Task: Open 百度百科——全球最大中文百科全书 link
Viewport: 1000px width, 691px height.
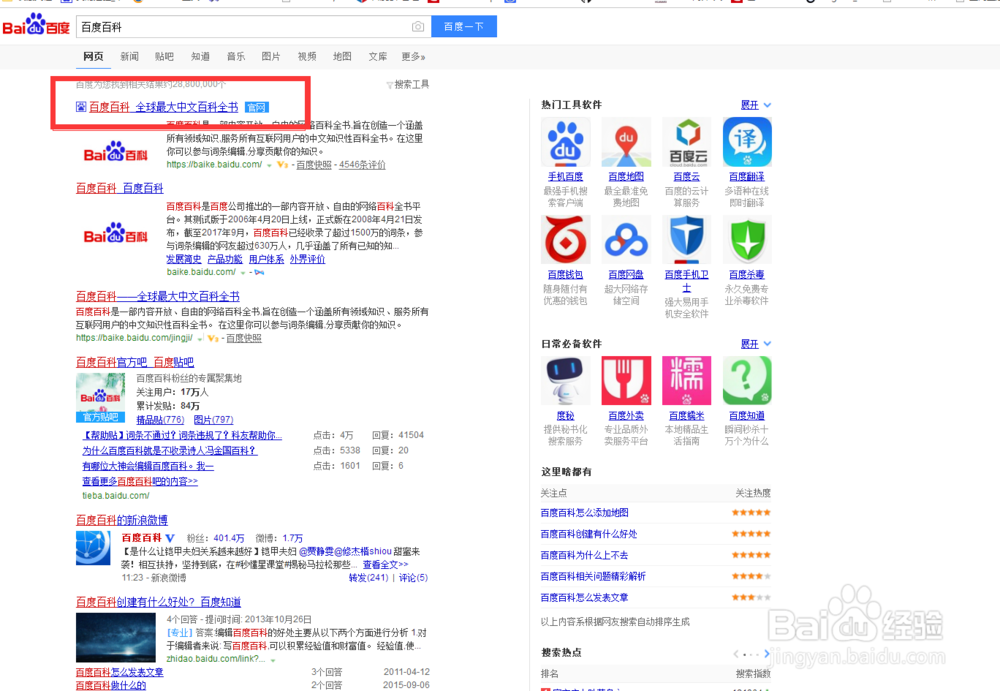Action: click(158, 297)
